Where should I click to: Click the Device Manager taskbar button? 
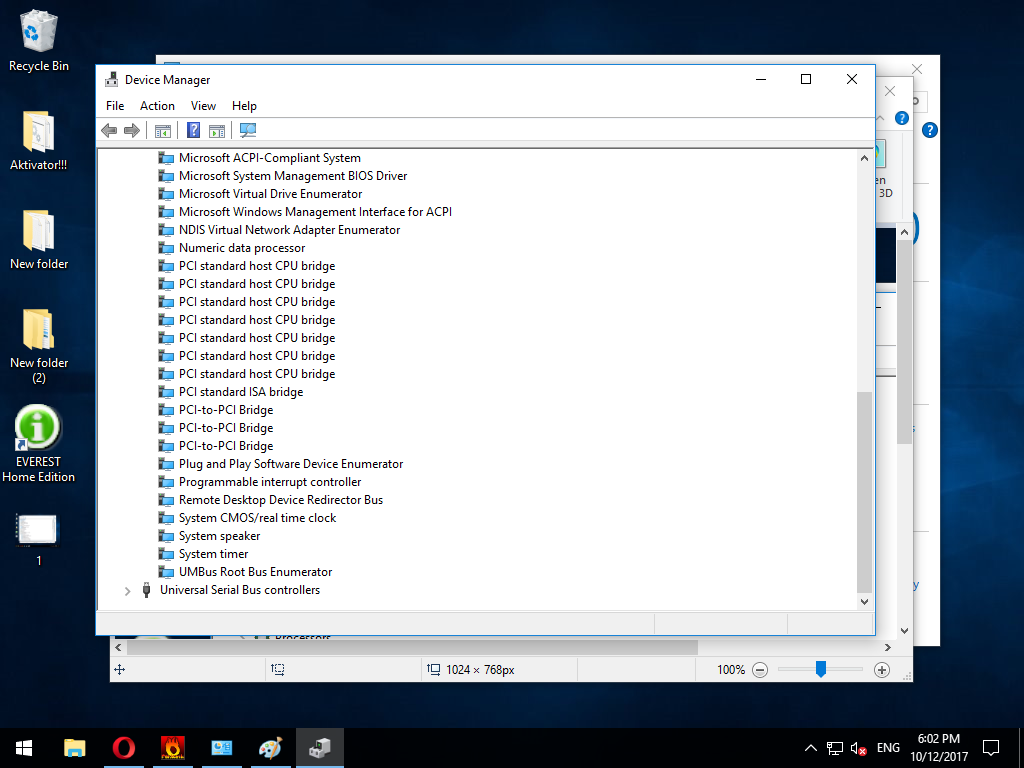coord(320,748)
